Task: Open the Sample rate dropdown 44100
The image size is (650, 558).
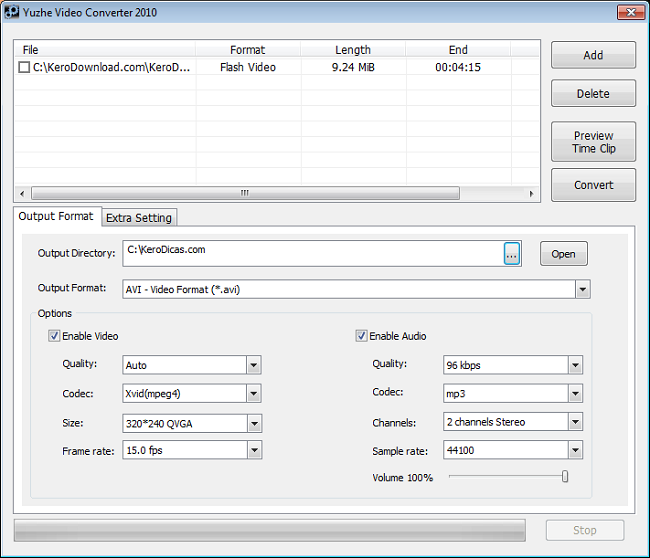Action: (x=575, y=450)
